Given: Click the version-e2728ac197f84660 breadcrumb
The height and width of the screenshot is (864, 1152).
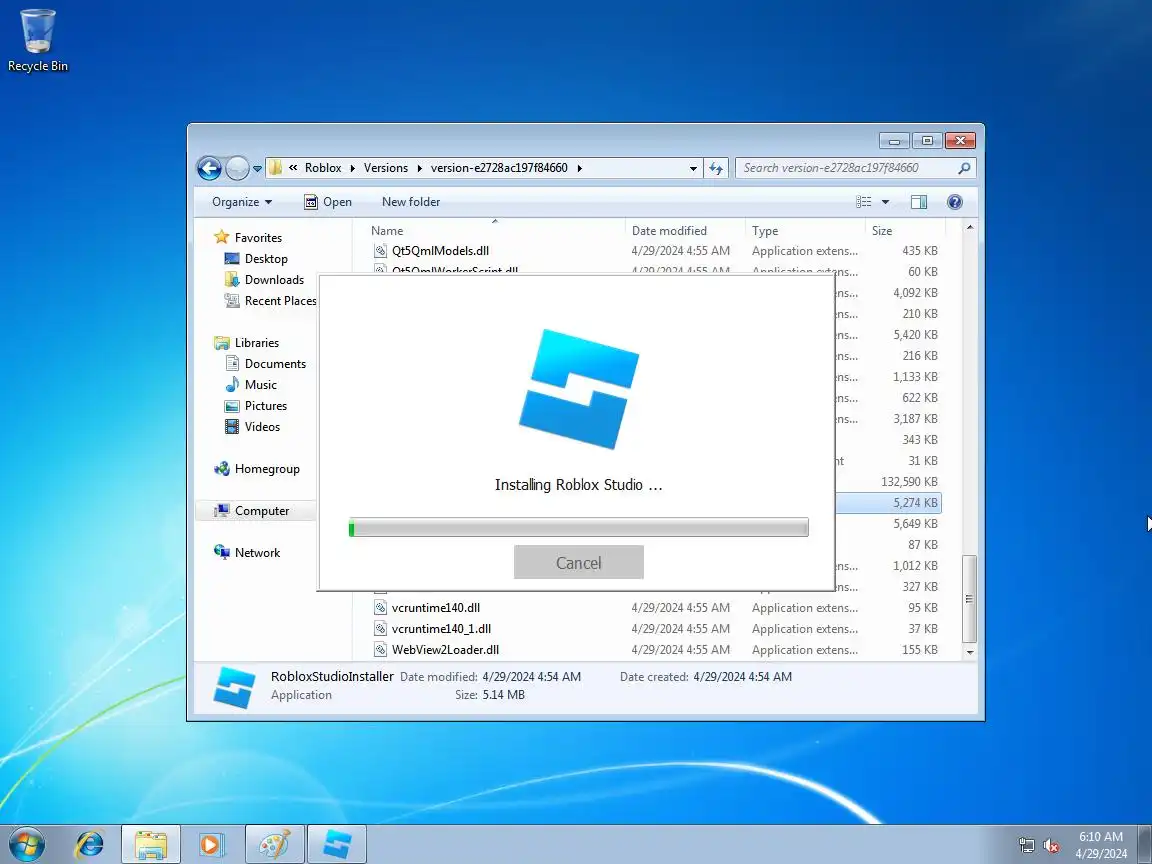Looking at the screenshot, I should pos(499,168).
